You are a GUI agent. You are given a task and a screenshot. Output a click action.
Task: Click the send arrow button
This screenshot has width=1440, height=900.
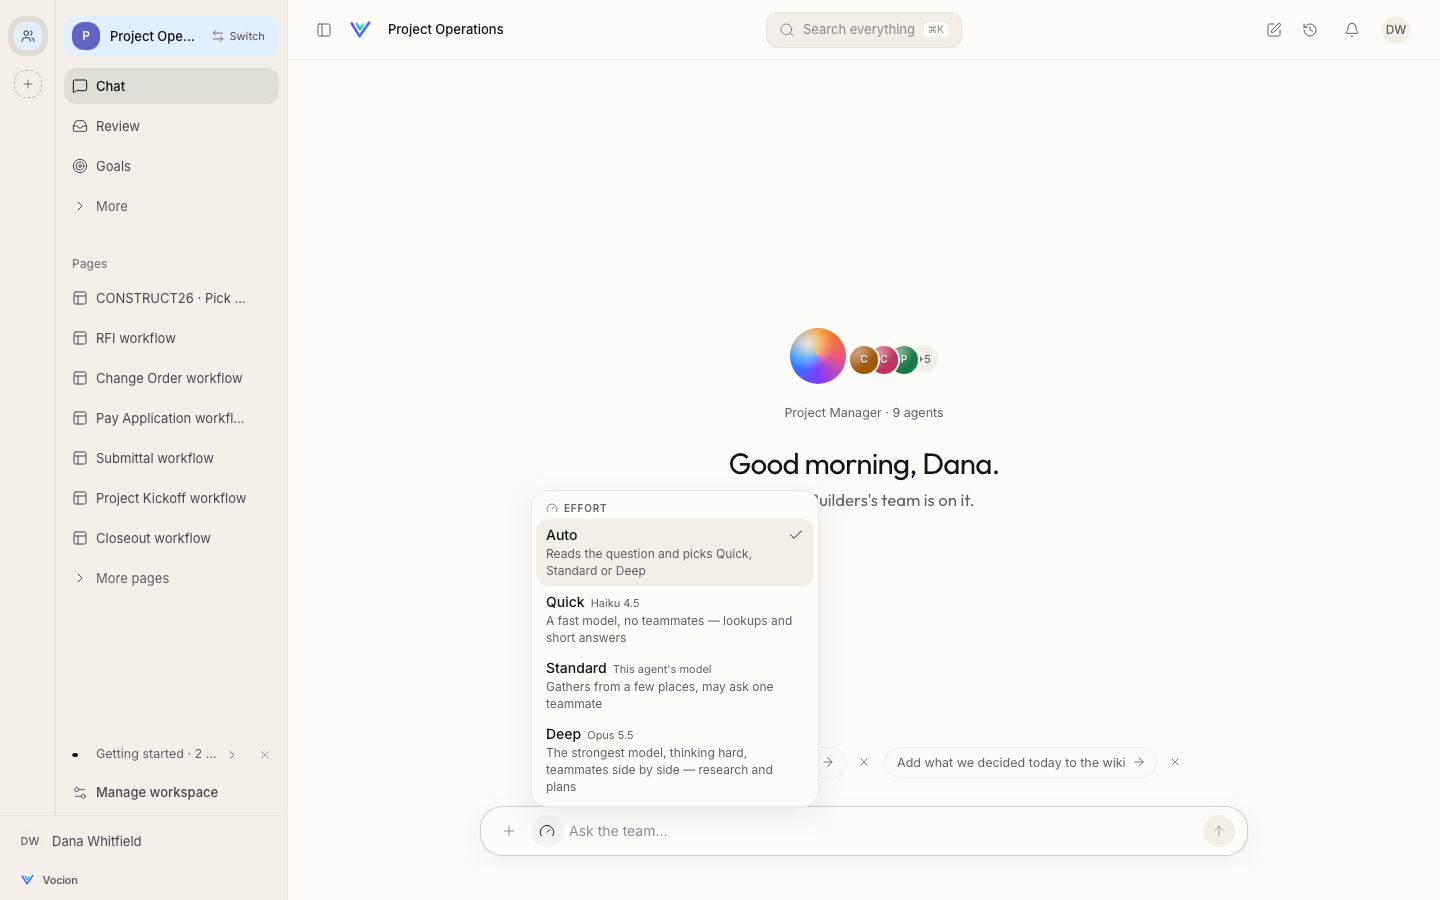[1219, 831]
